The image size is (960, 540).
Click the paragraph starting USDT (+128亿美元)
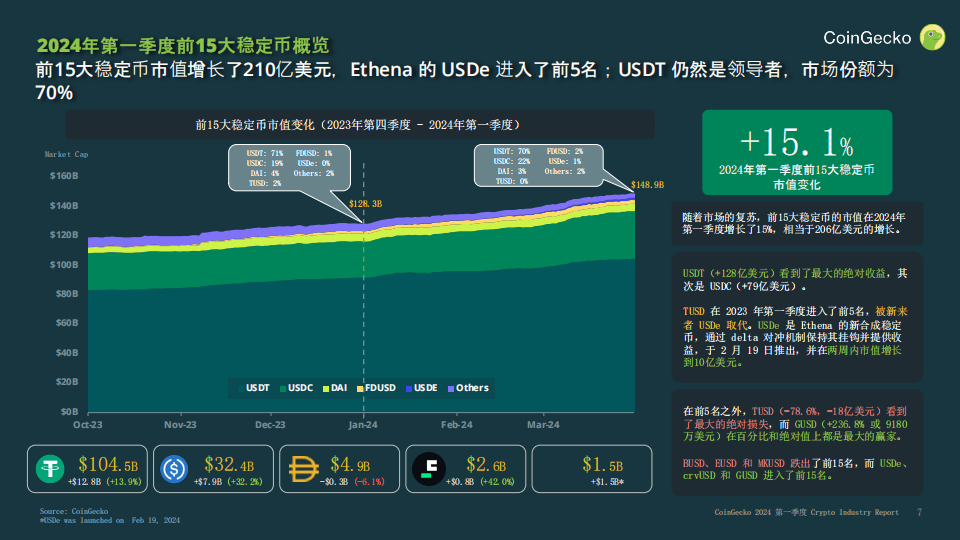tap(795, 280)
